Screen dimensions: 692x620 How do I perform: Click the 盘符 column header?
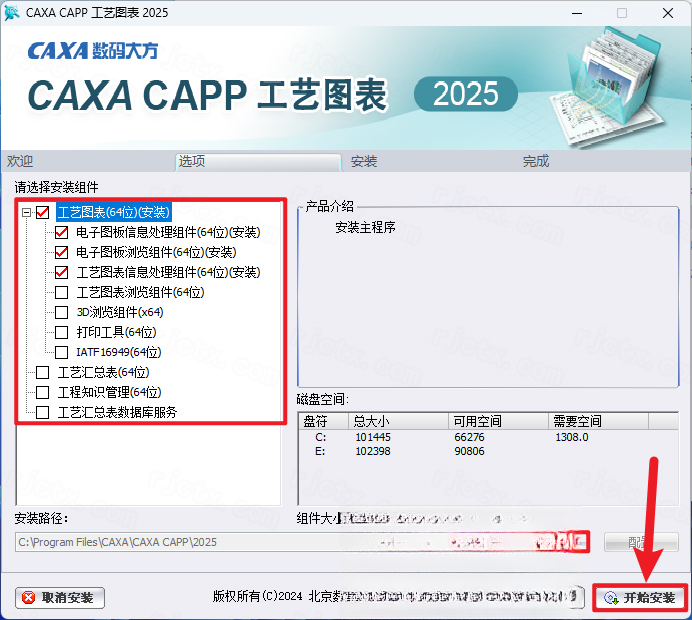[x=324, y=421]
